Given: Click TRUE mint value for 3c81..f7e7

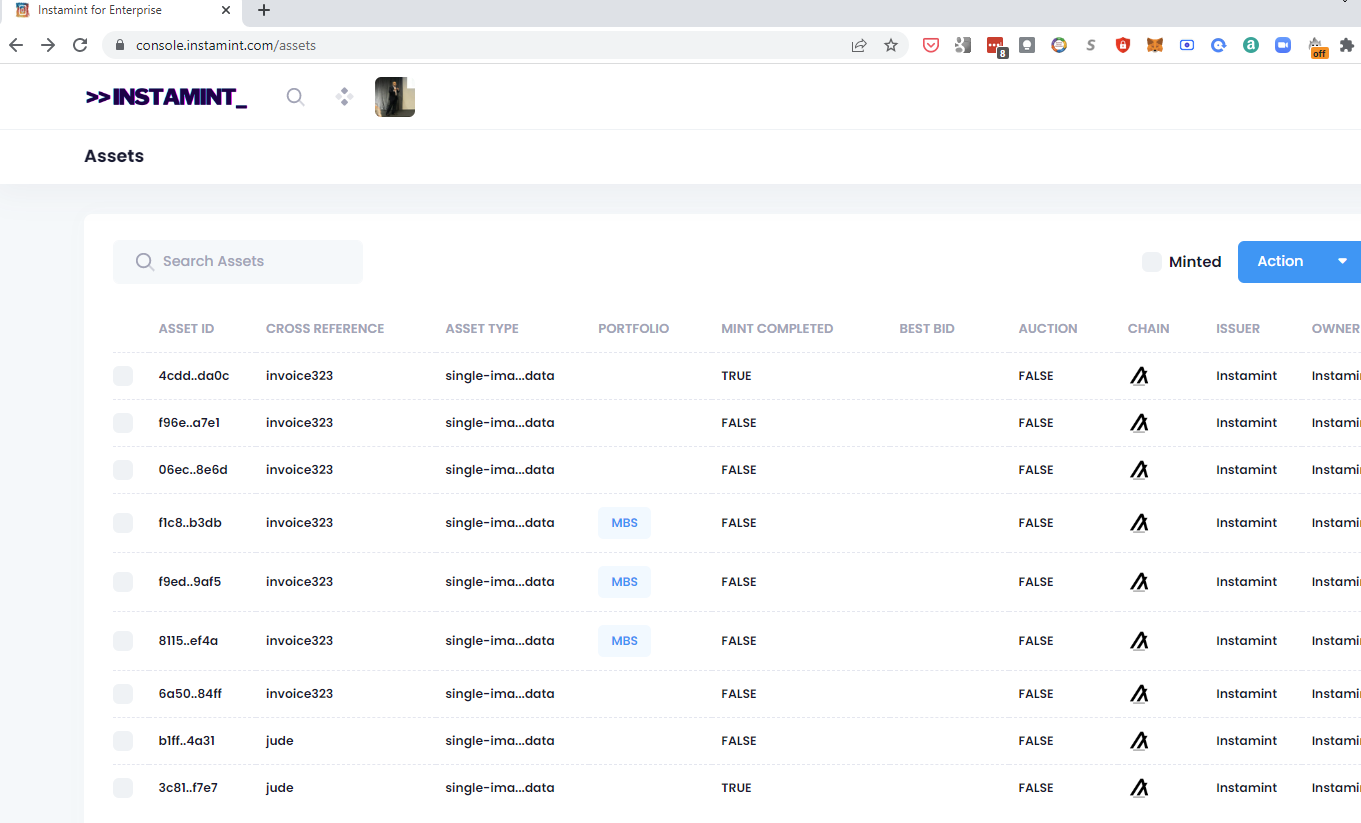Looking at the screenshot, I should [x=736, y=788].
